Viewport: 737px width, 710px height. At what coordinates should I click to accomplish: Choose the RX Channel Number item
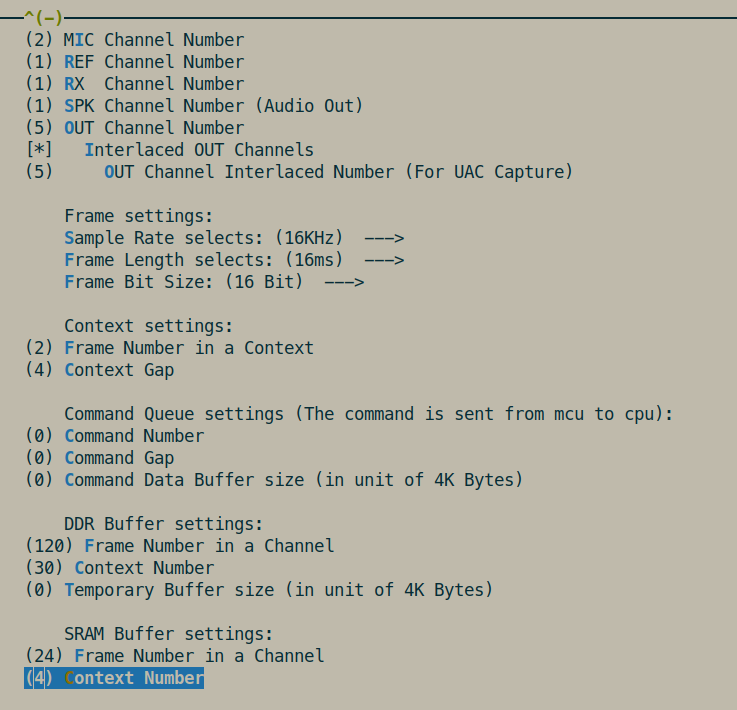pos(134,84)
